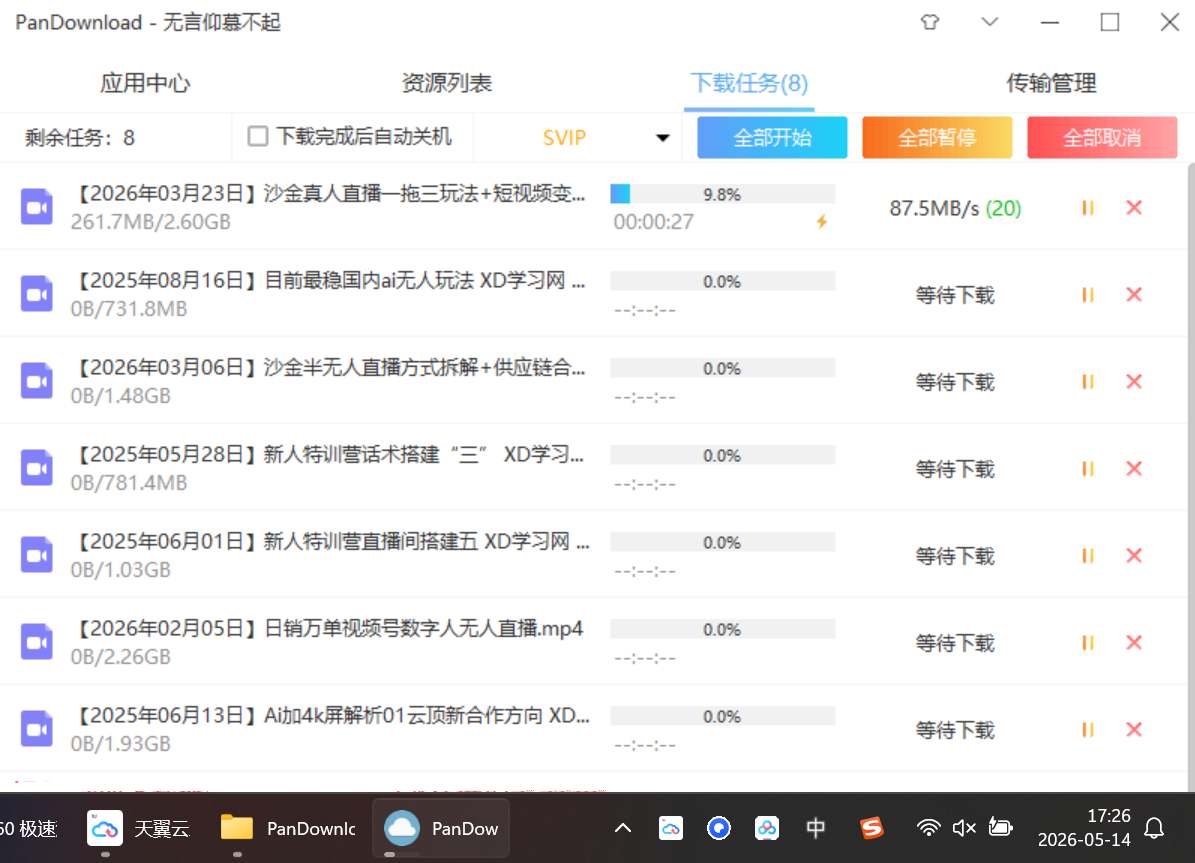Click the 剩余任务: 8 label
This screenshot has width=1195, height=863.
tap(79, 138)
